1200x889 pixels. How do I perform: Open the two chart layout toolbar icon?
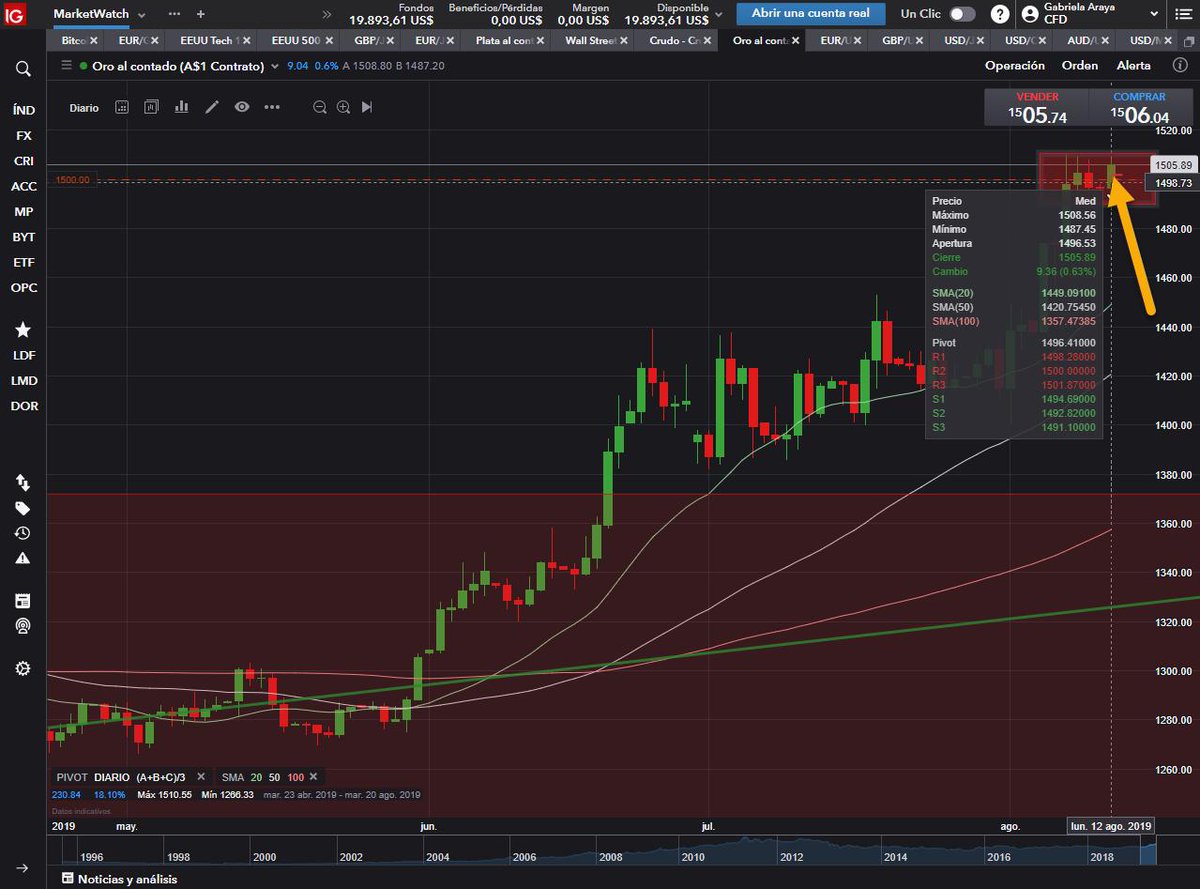151,107
